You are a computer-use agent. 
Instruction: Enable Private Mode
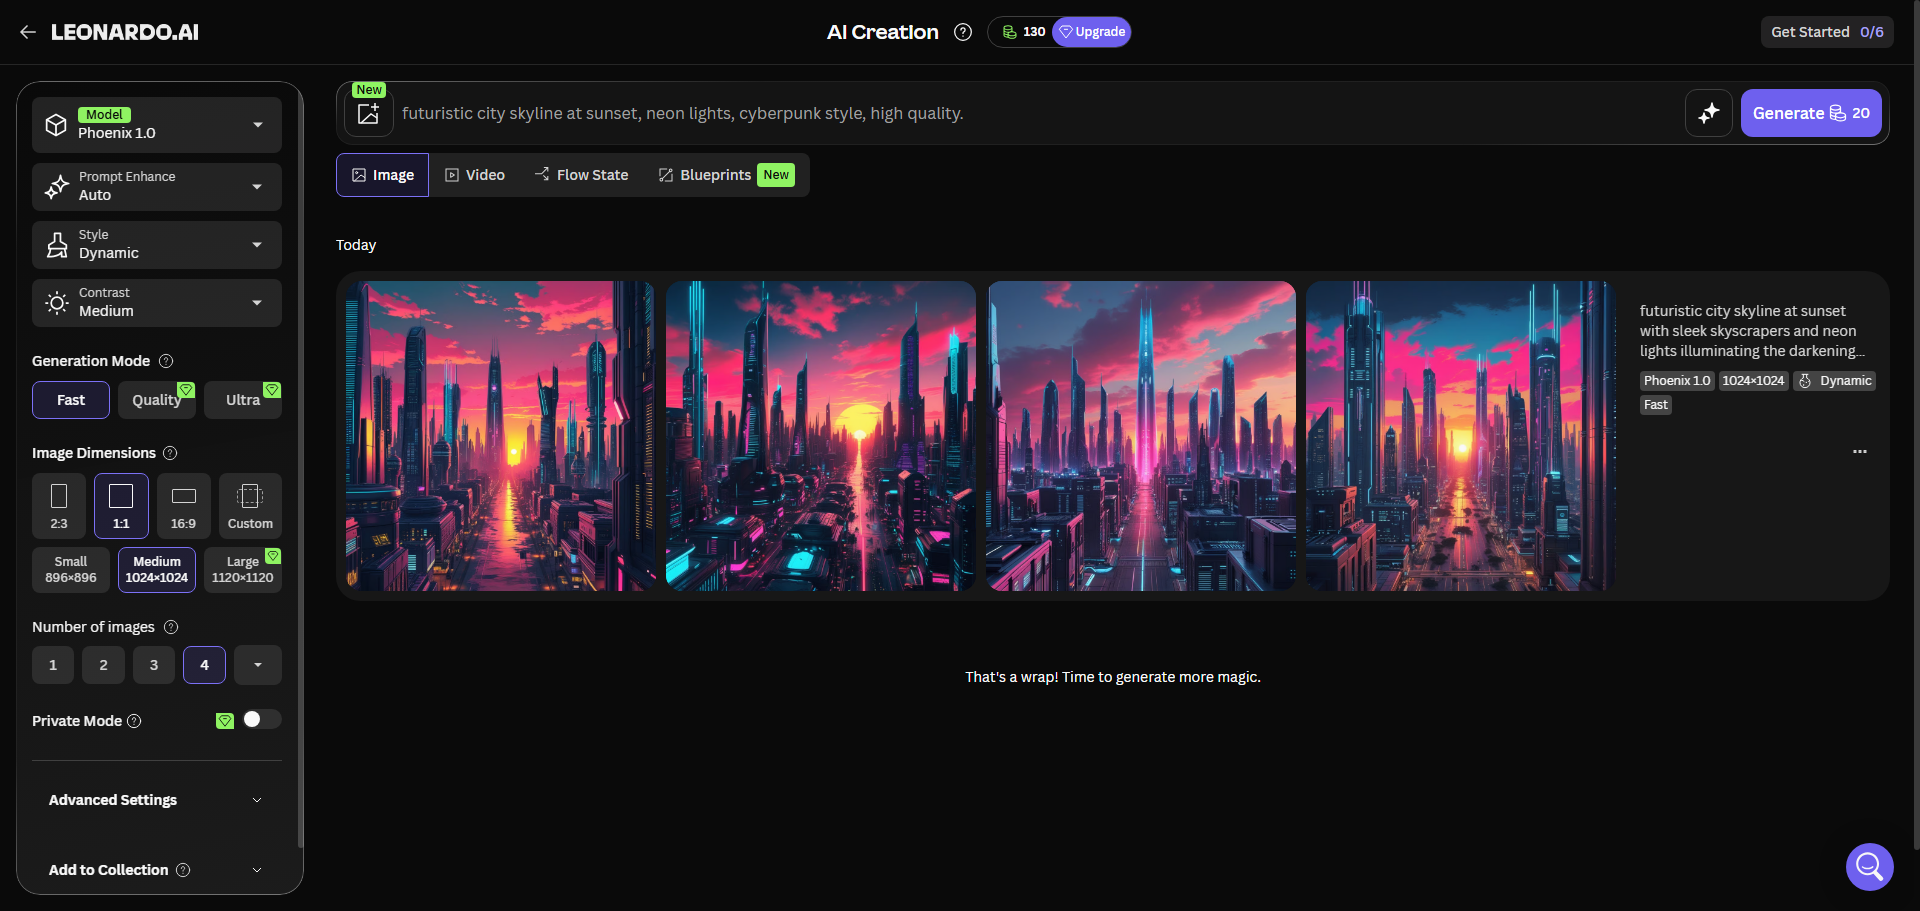(261, 719)
